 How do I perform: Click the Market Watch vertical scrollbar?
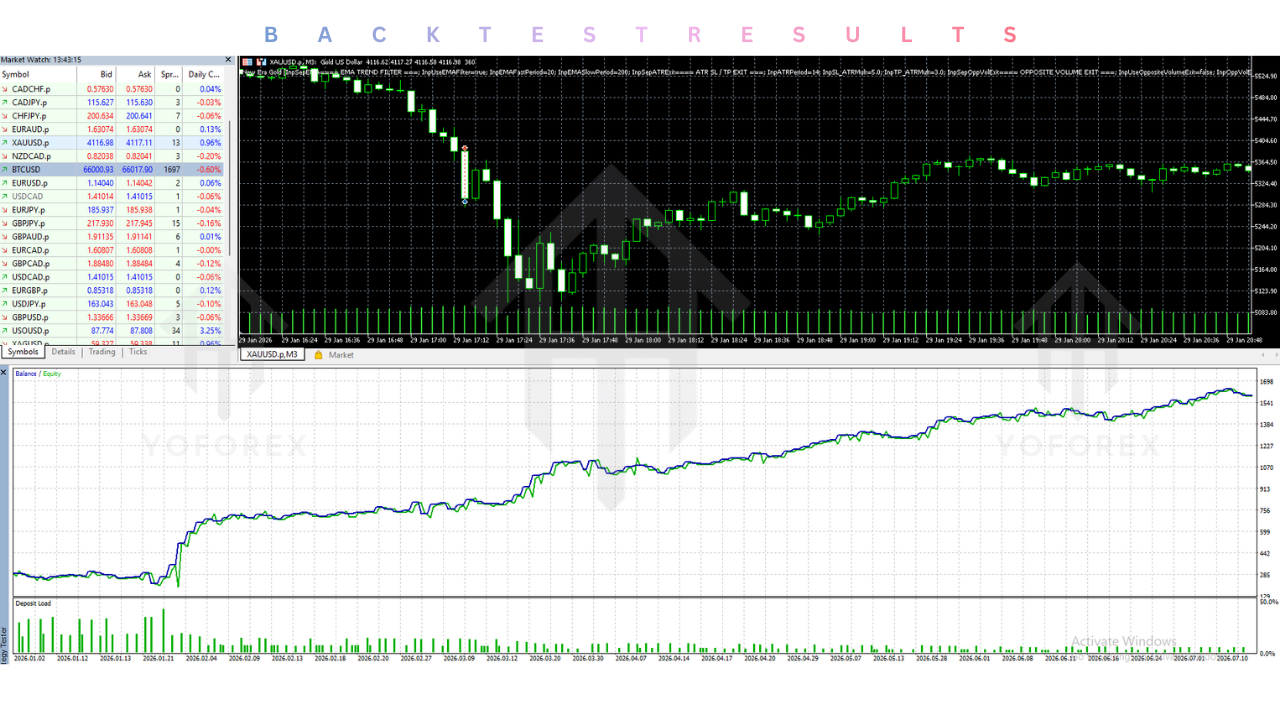click(230, 188)
